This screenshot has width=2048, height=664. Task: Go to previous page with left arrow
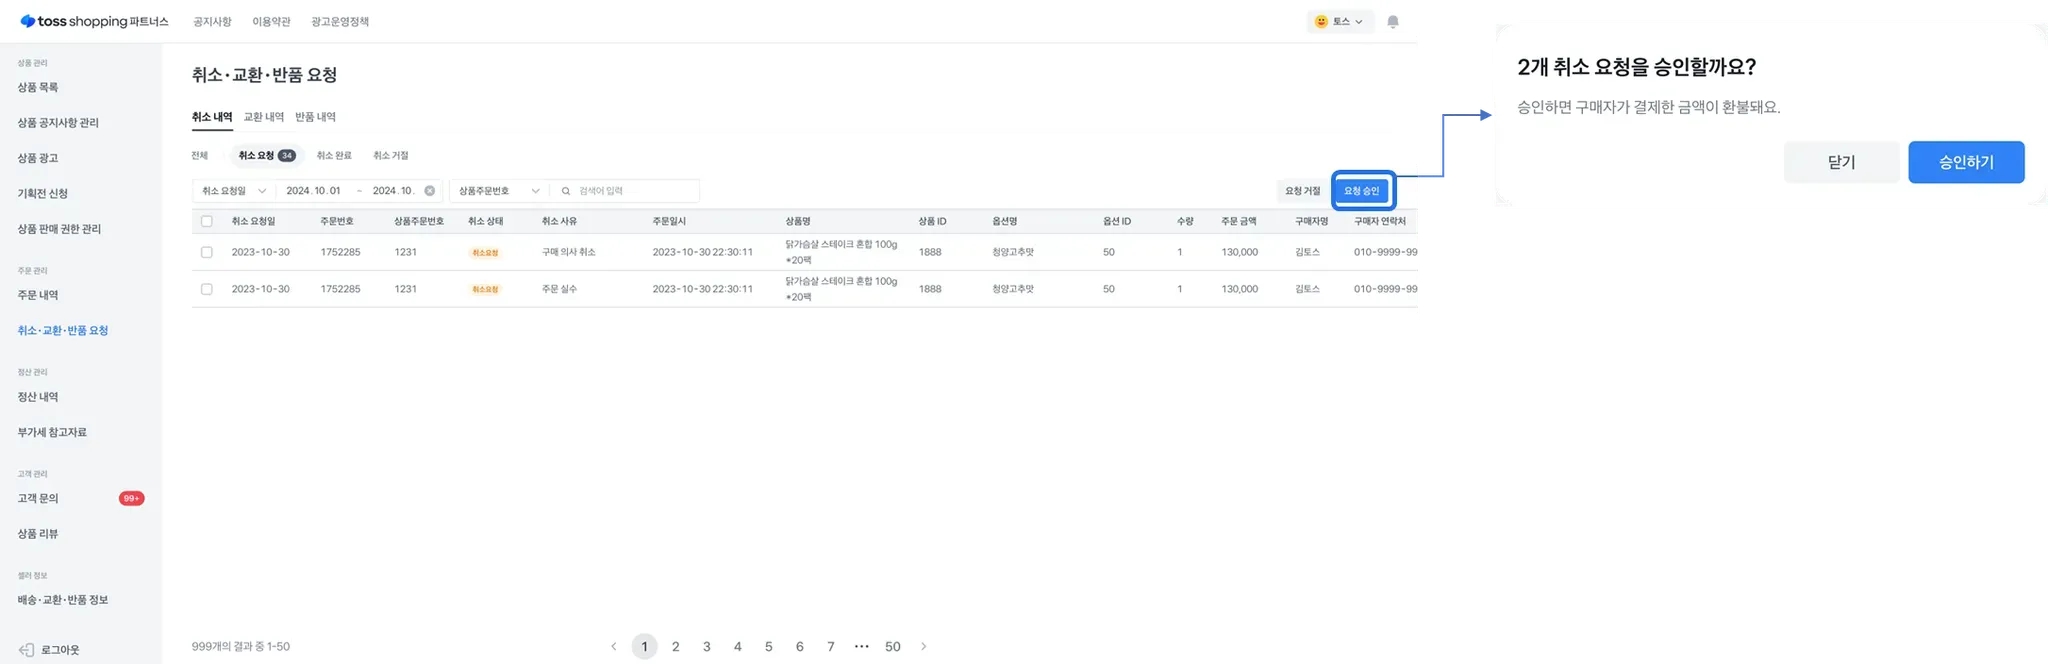click(613, 647)
